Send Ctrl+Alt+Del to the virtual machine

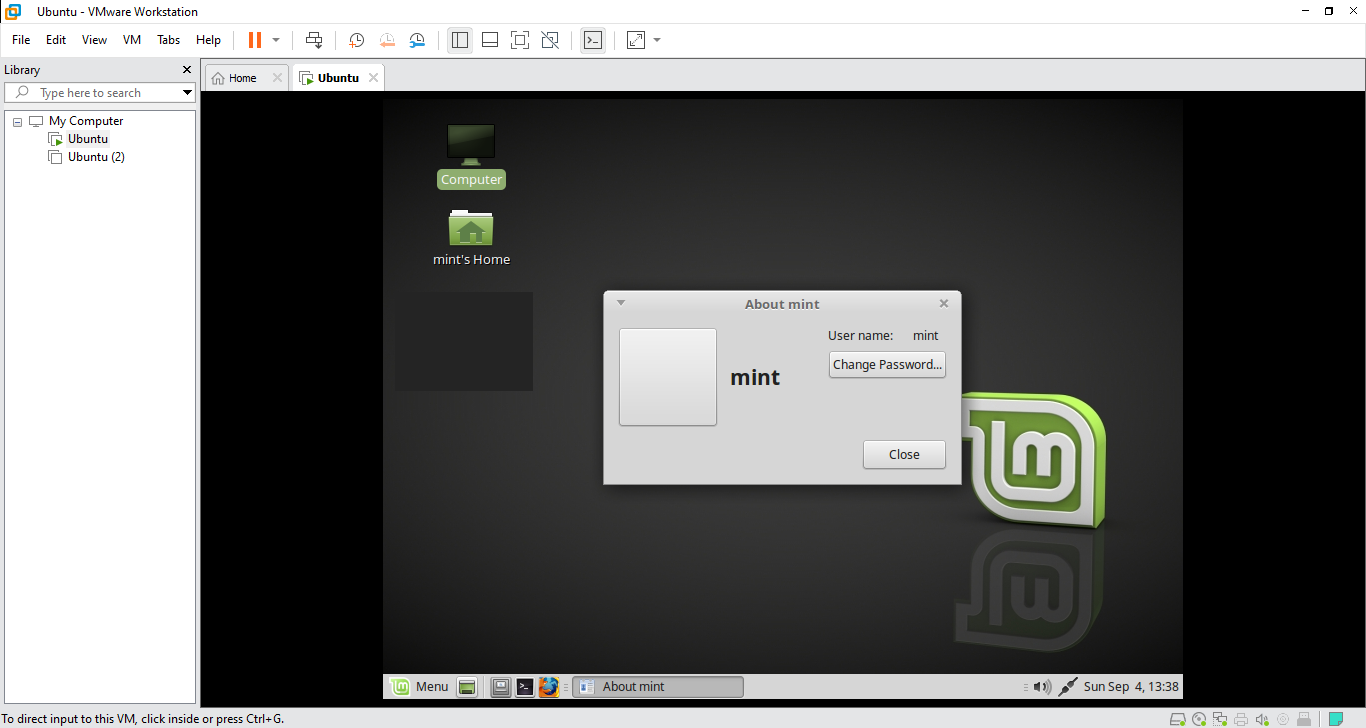pos(314,40)
